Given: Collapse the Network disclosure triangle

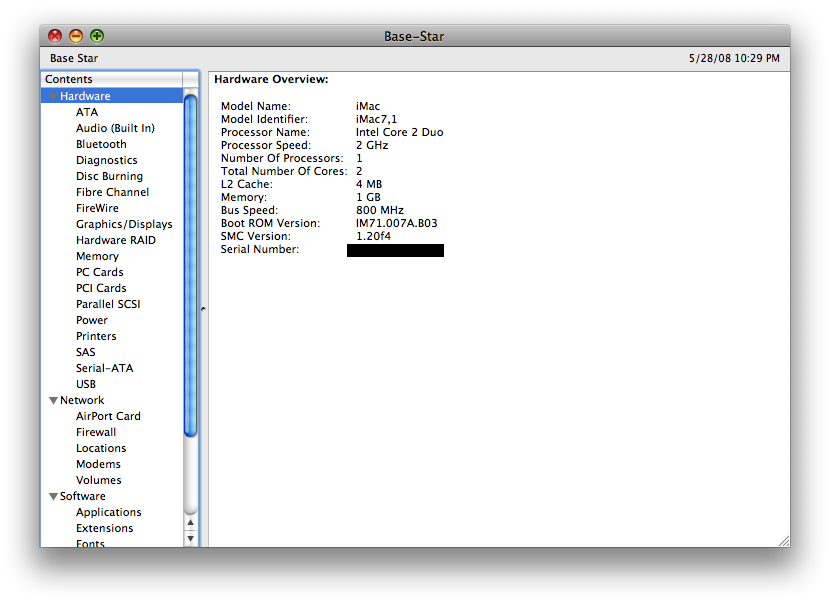Looking at the screenshot, I should point(53,400).
